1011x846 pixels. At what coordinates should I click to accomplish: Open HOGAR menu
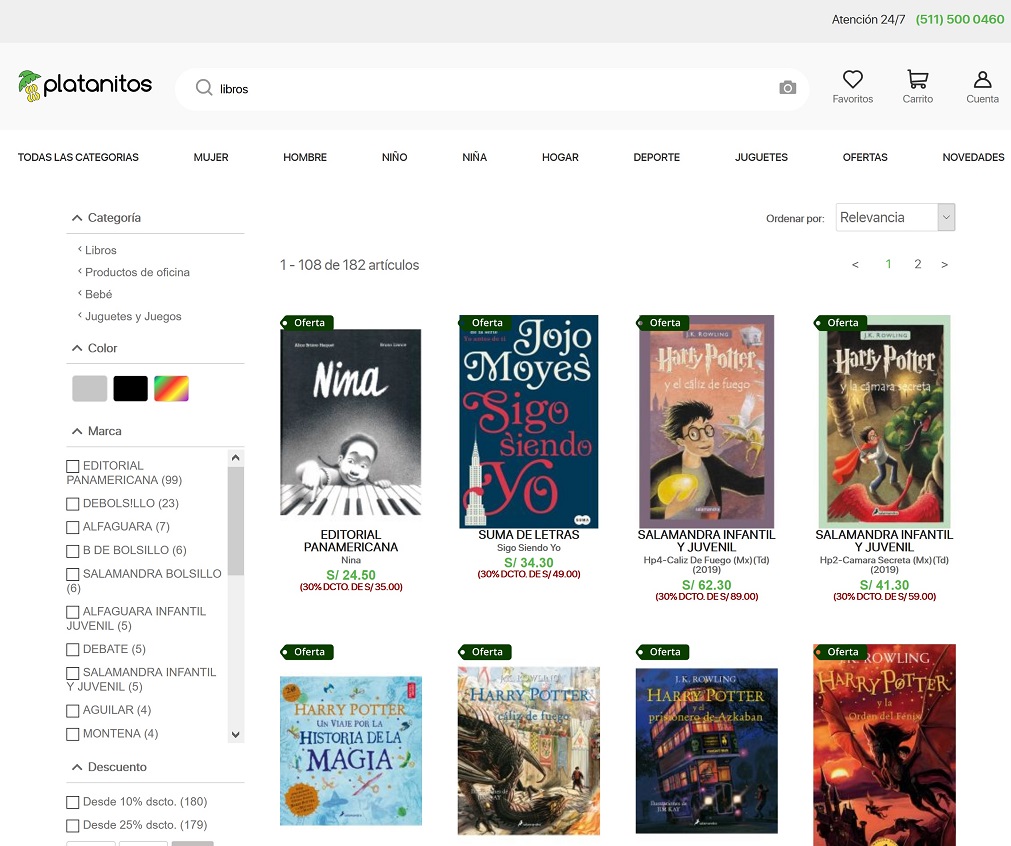[560, 157]
